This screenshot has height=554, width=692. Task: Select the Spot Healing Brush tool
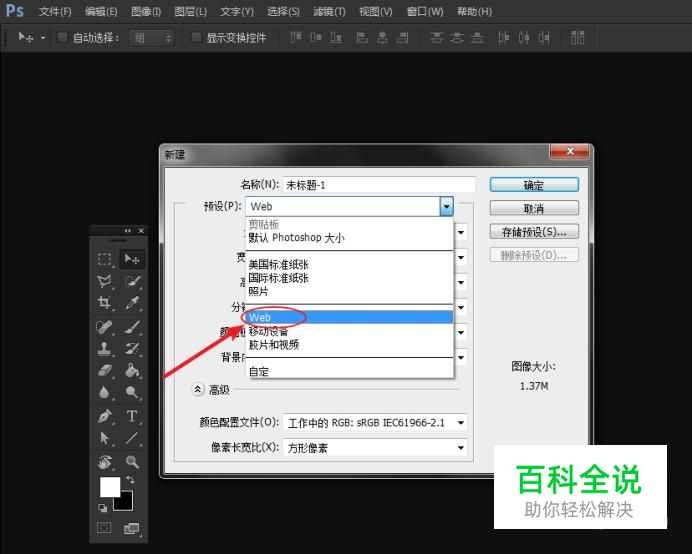[x=104, y=327]
